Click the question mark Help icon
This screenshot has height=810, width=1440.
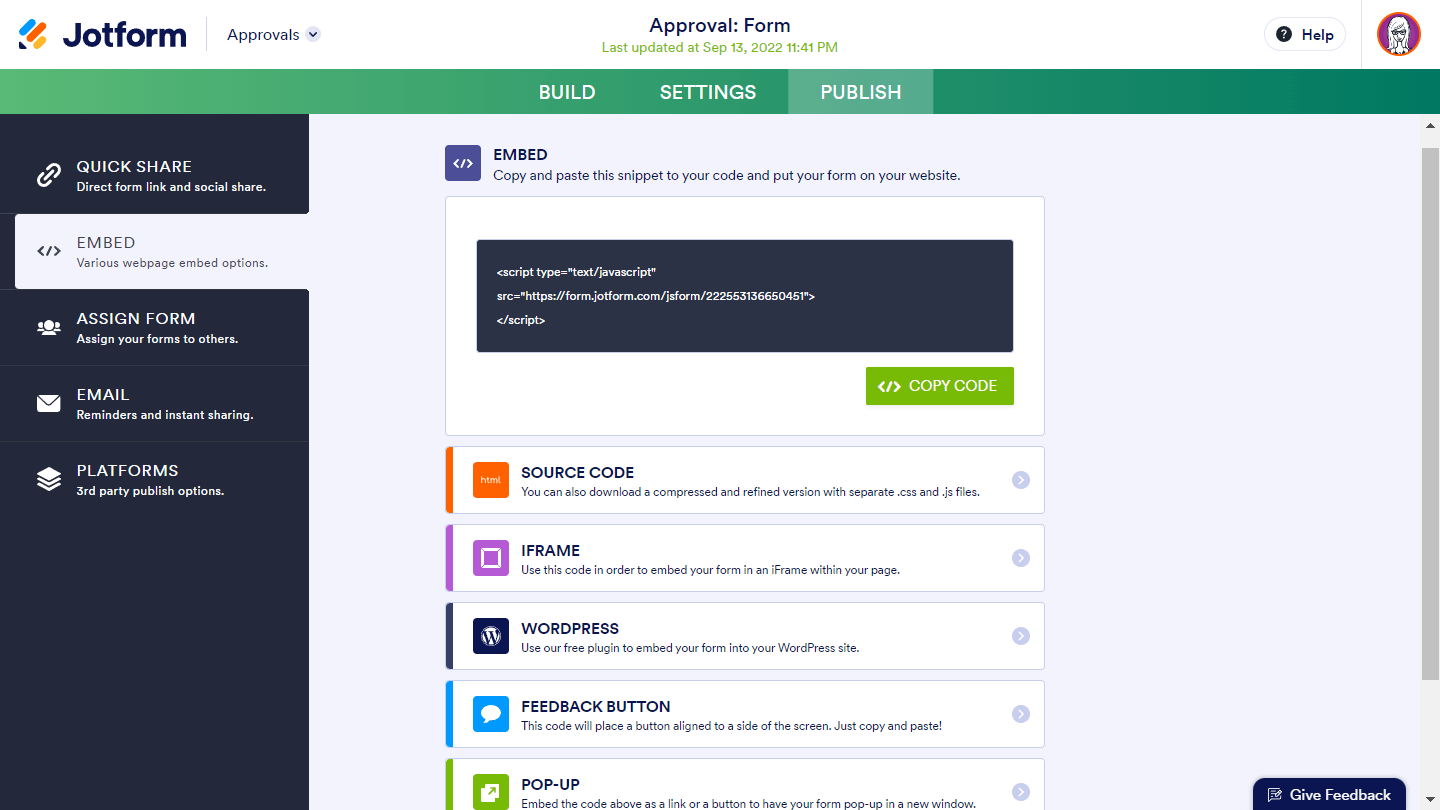click(x=1284, y=34)
